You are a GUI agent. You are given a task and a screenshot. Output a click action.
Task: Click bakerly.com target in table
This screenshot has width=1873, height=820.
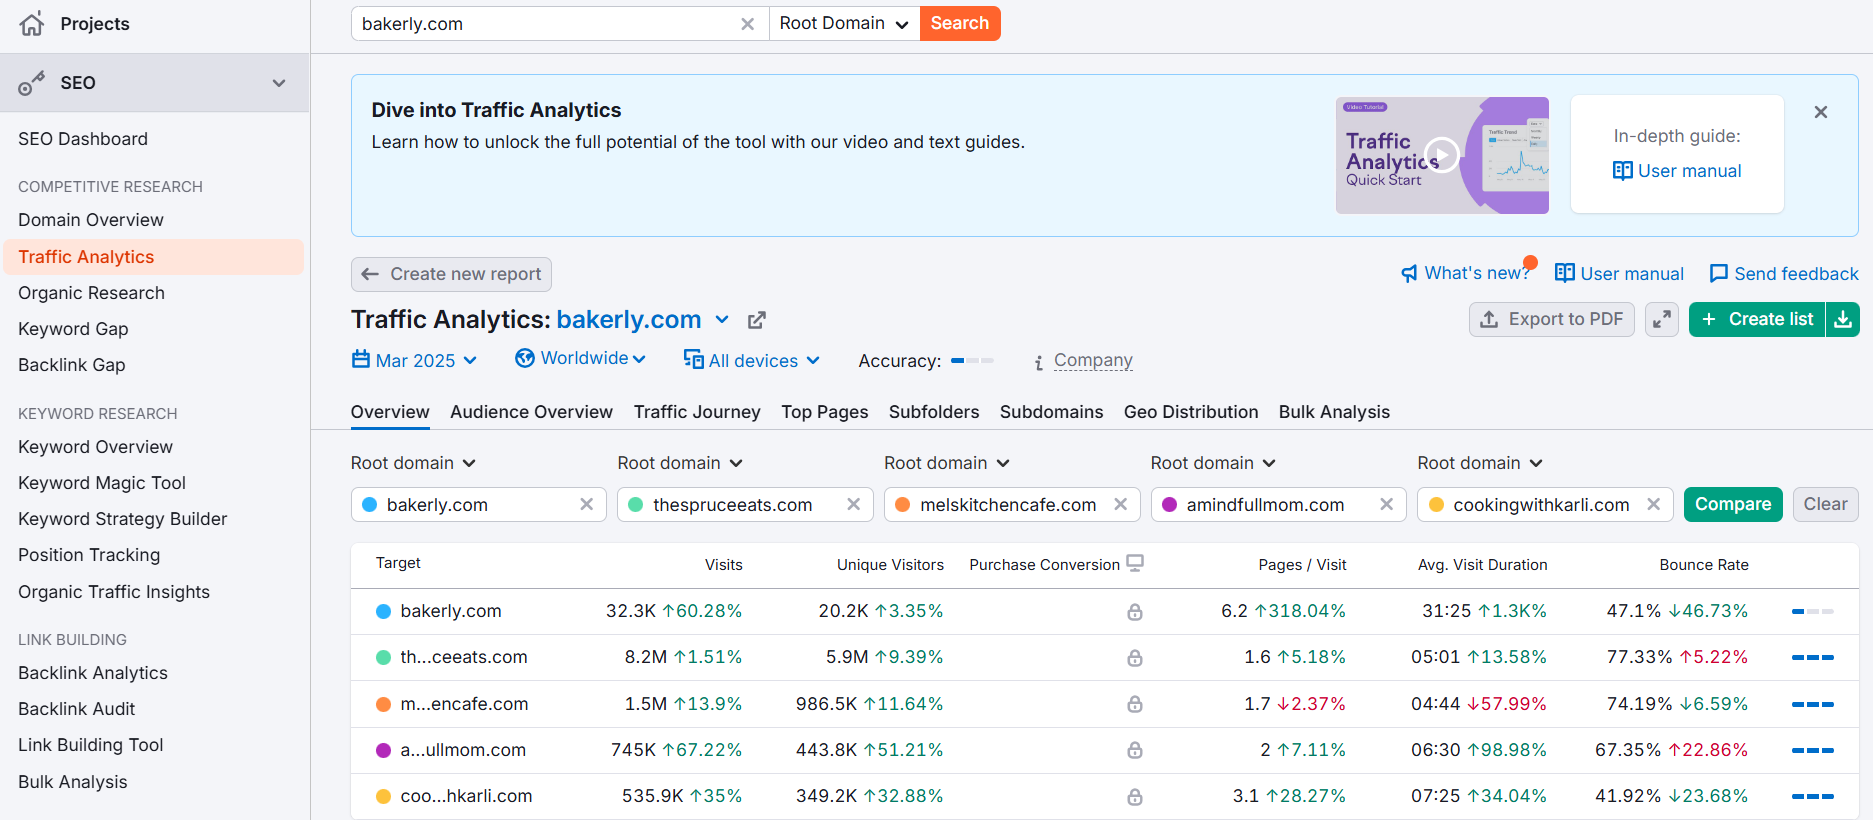pos(451,611)
